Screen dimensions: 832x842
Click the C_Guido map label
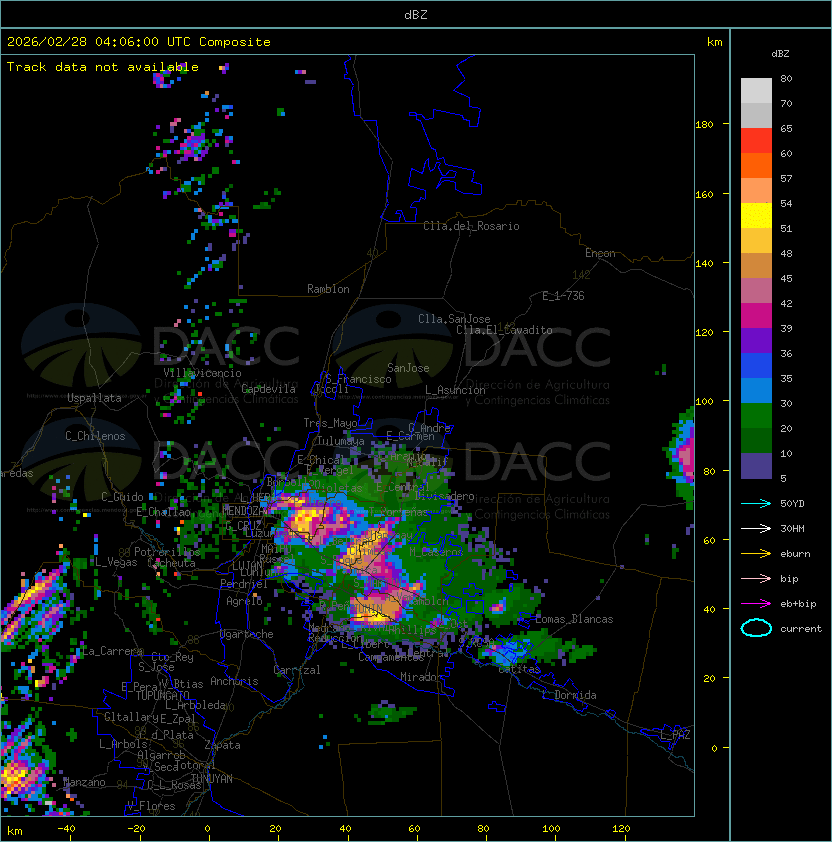(x=122, y=497)
